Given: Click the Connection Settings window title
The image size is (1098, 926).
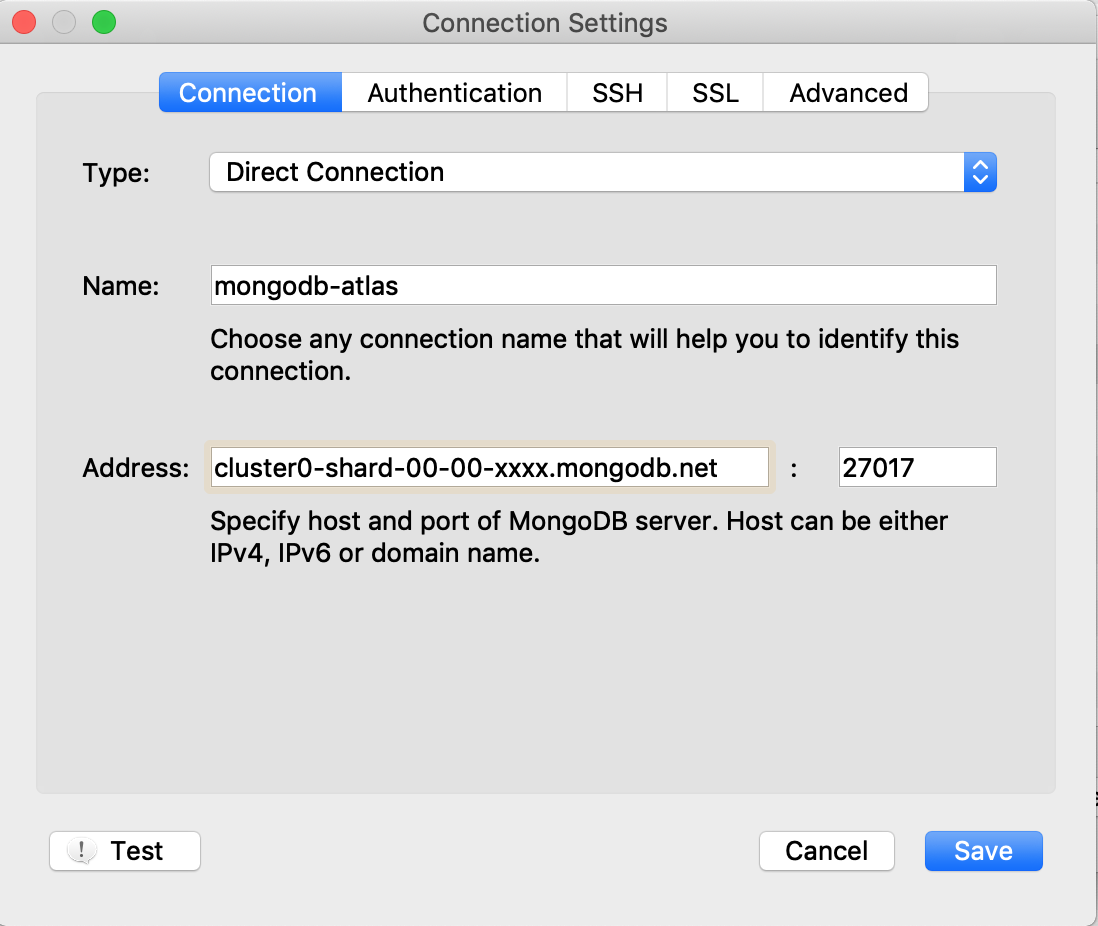Looking at the screenshot, I should coord(545,23).
